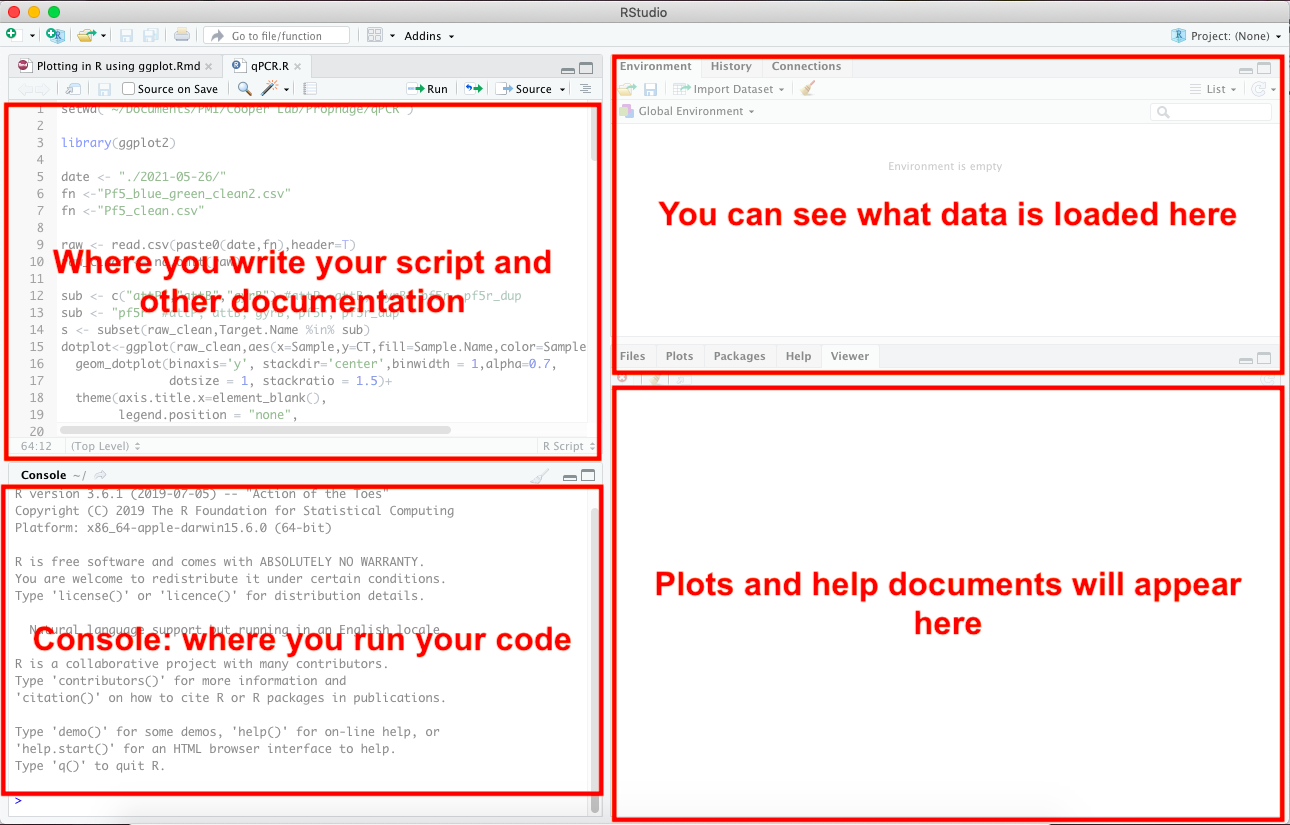Click the print icon in main toolbar

coord(181,35)
